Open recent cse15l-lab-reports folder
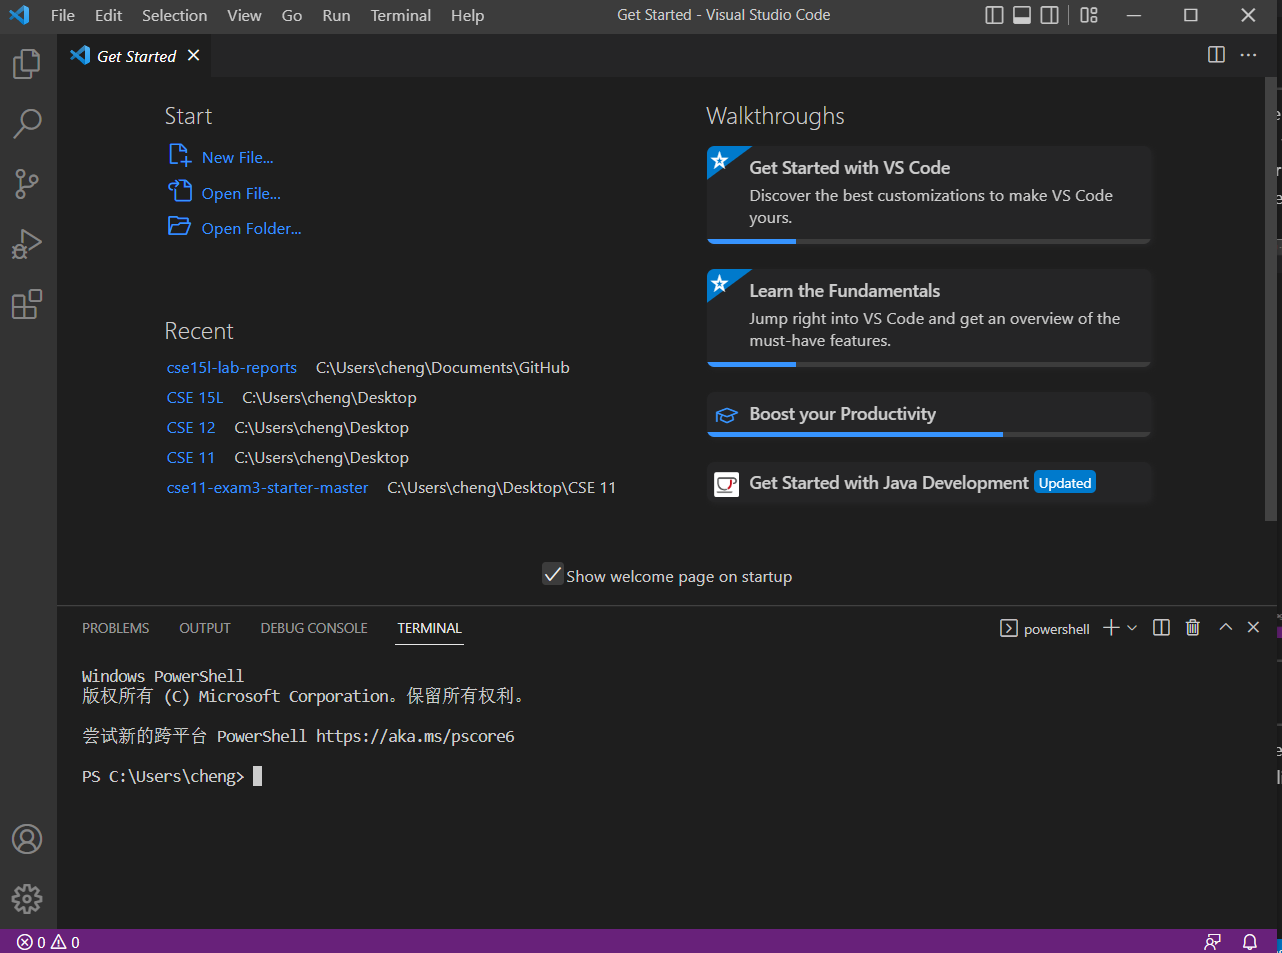 tap(232, 368)
